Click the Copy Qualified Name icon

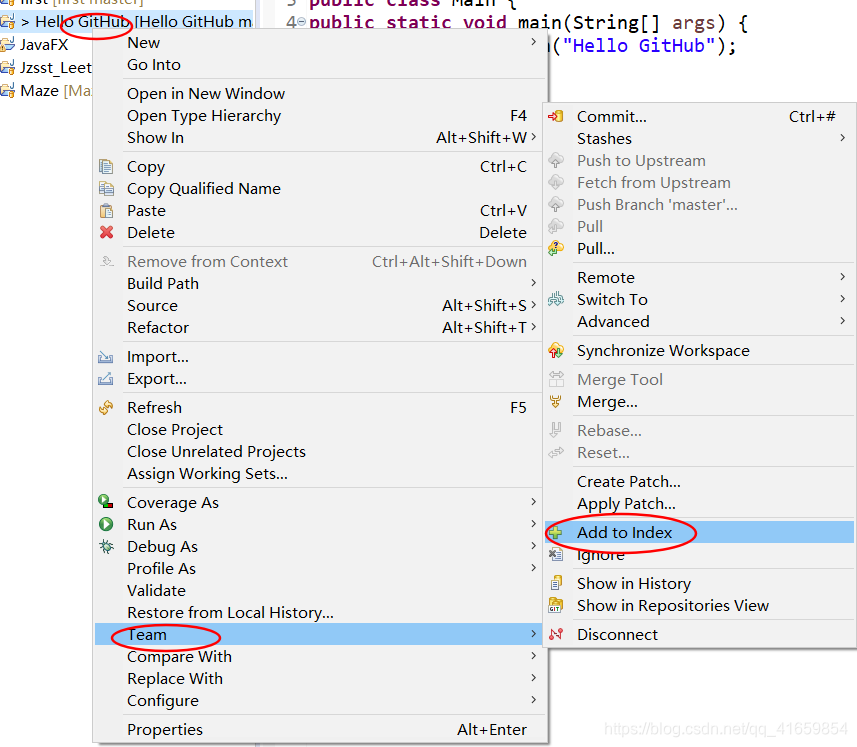tap(106, 189)
